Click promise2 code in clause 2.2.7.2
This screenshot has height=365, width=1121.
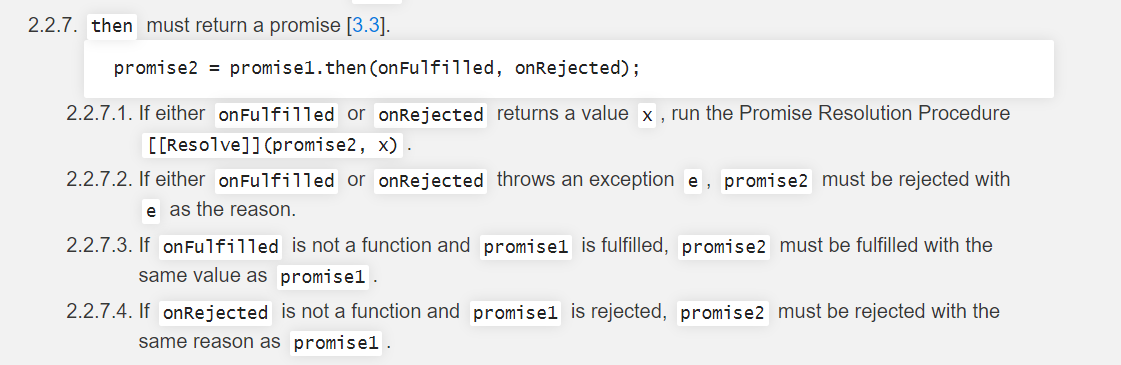click(766, 181)
